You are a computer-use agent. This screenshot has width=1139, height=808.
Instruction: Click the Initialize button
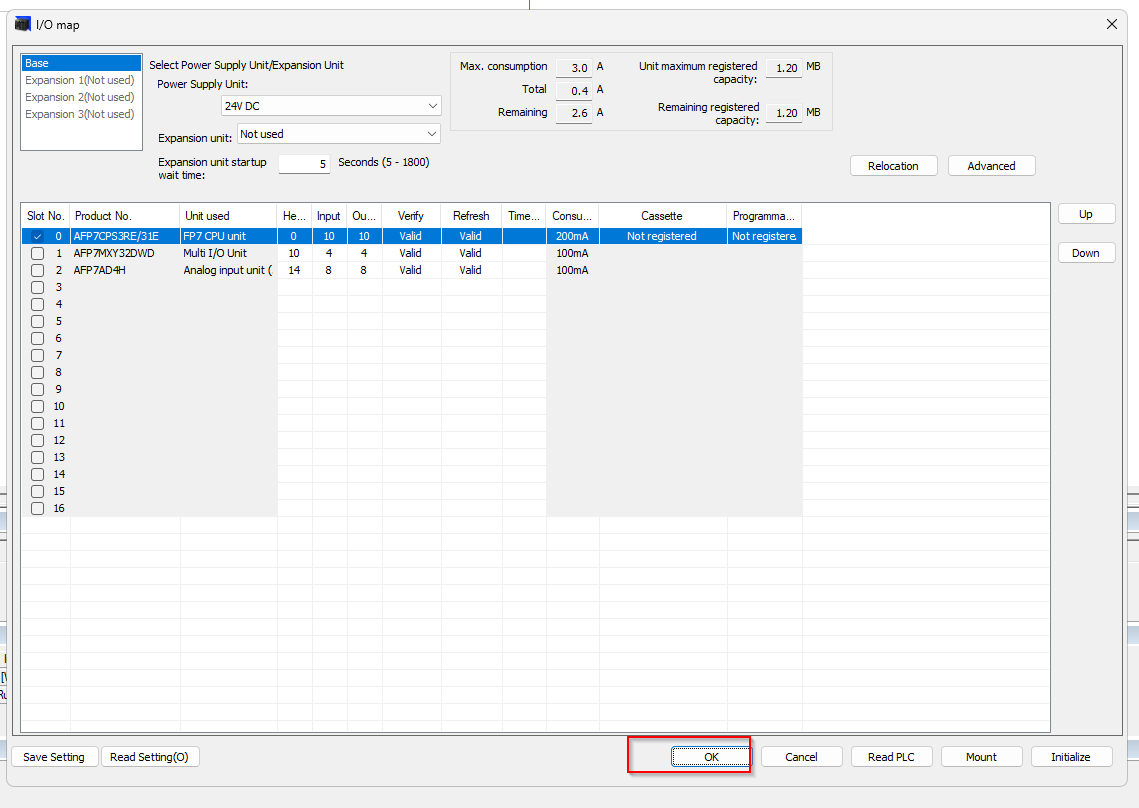(1071, 756)
